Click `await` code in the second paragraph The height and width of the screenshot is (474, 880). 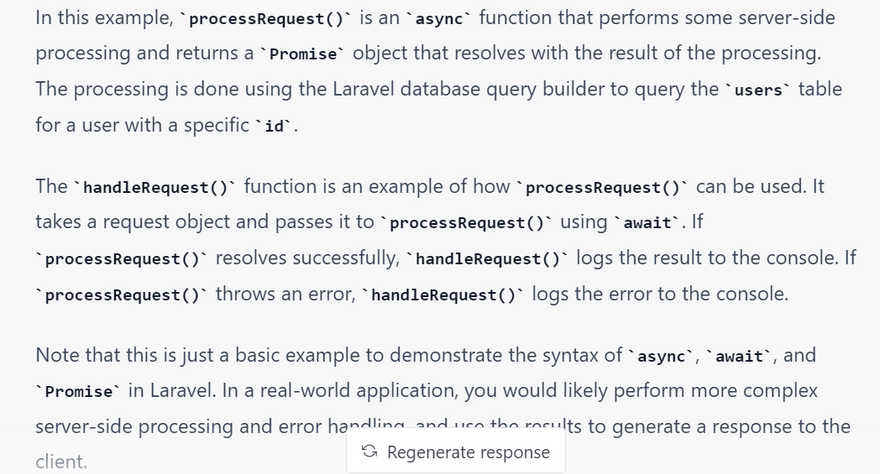point(647,223)
